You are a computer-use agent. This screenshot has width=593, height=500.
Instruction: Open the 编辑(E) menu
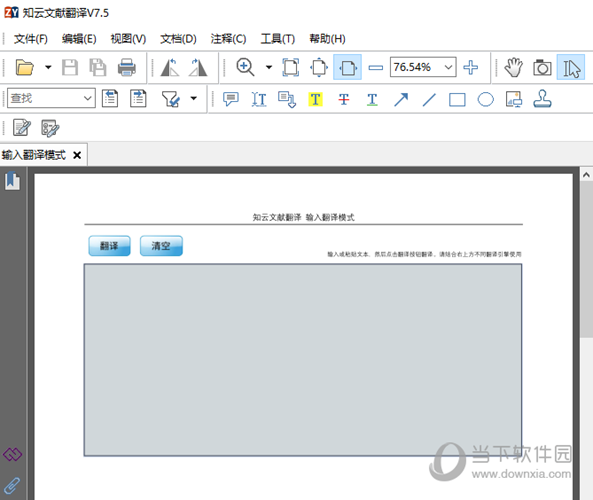point(79,39)
